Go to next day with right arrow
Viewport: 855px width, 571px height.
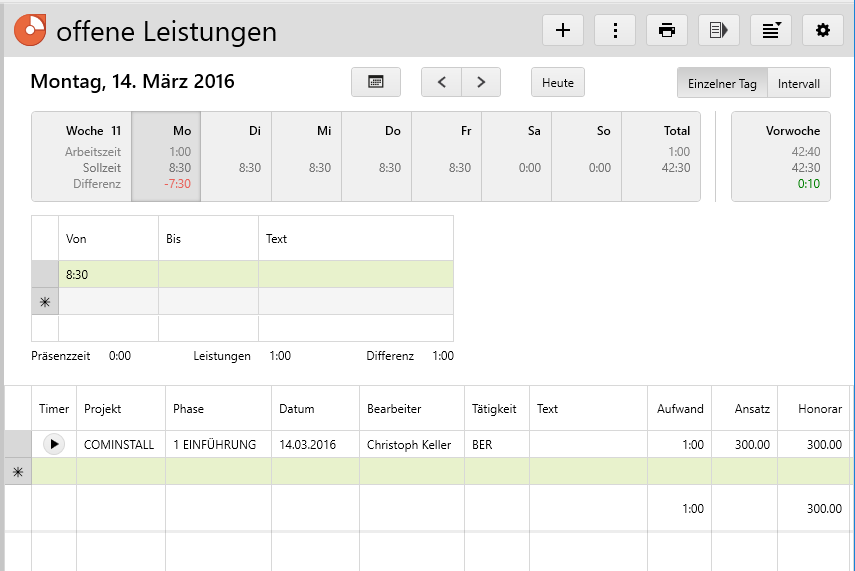(x=481, y=82)
